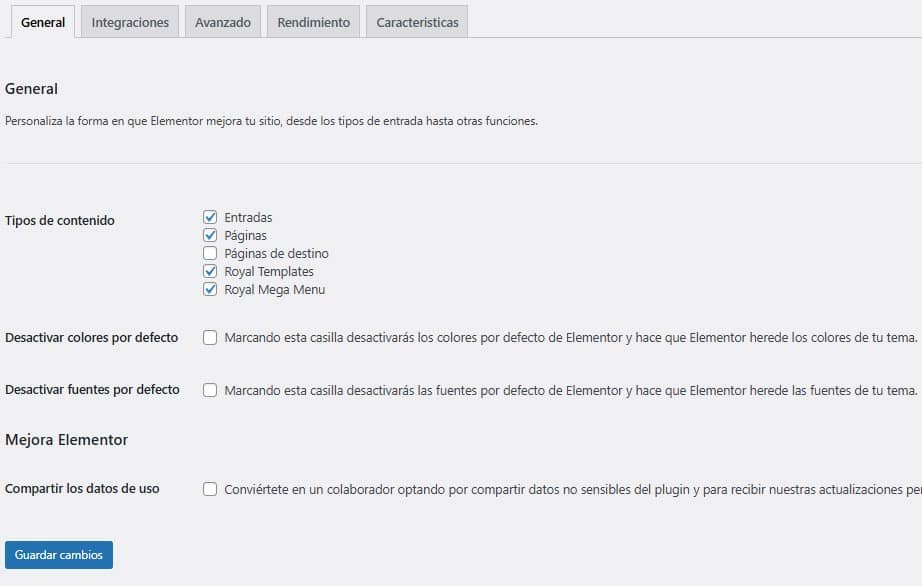Click the Desactivar colores por defecto label
Viewport: 922px width, 586px height.
pos(92,338)
